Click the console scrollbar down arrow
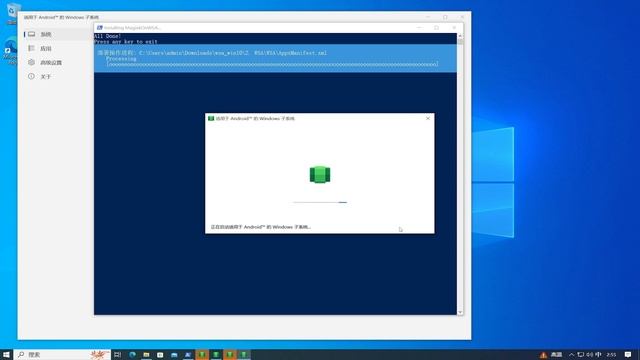The width and height of the screenshot is (640, 360). point(460,312)
